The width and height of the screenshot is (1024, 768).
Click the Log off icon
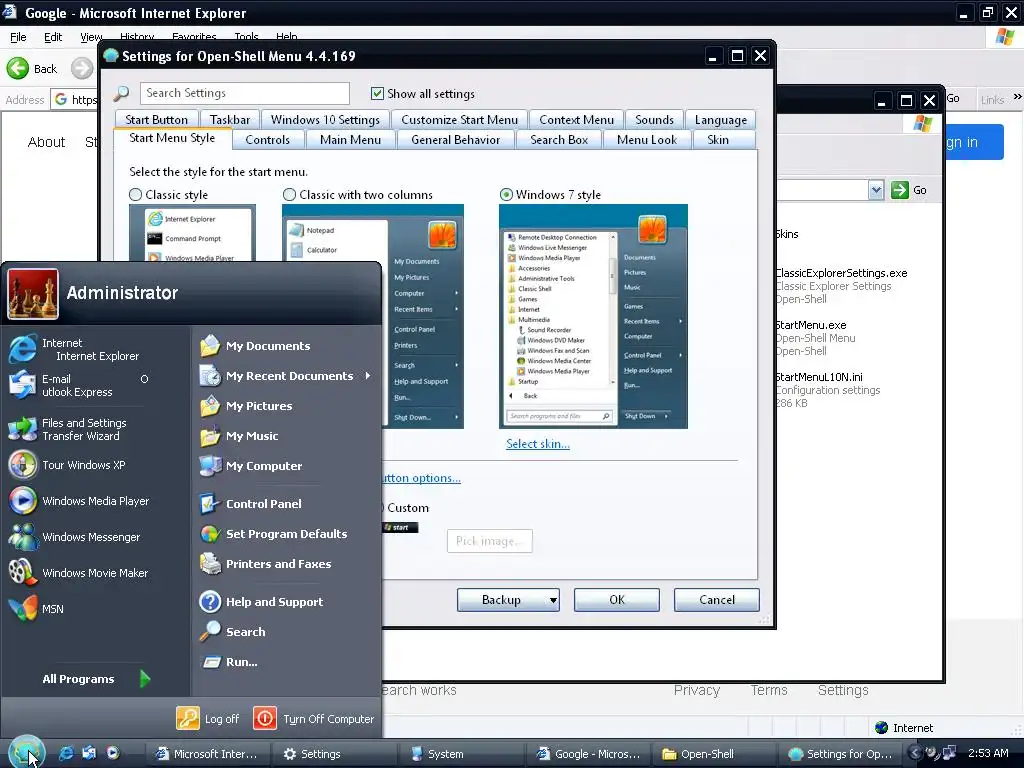(x=188, y=718)
